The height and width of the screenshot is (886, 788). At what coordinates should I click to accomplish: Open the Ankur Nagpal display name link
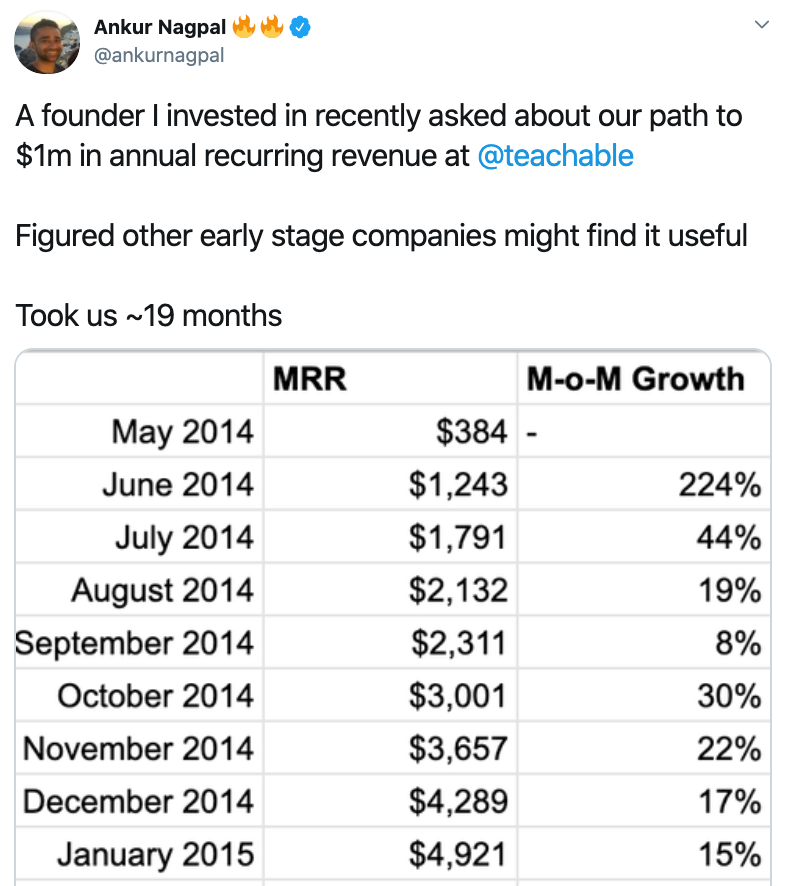pos(160,27)
